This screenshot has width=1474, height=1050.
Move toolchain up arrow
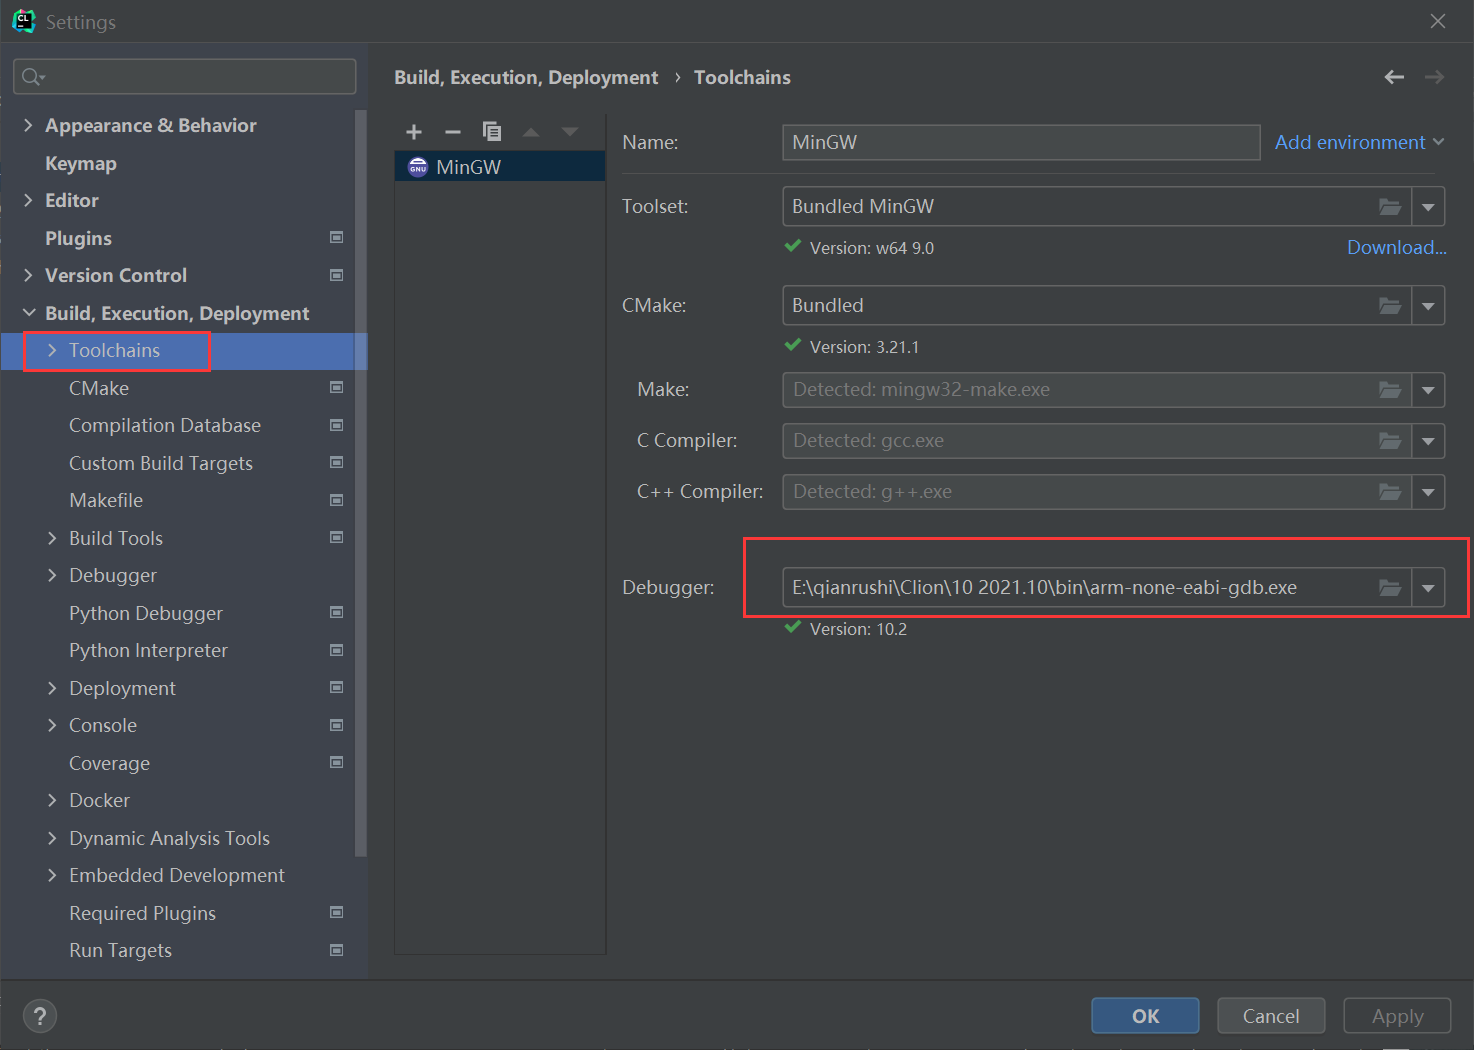[531, 132]
